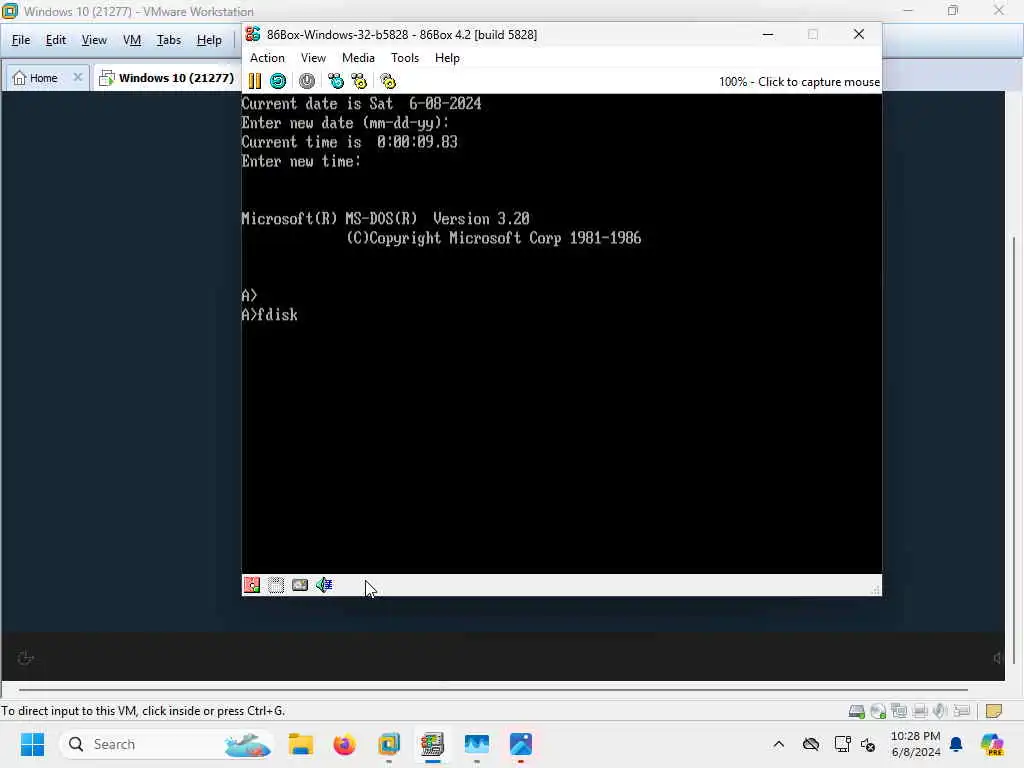The image size is (1024, 768).
Task: Open clock showing 10:28 PM
Action: tap(916, 744)
